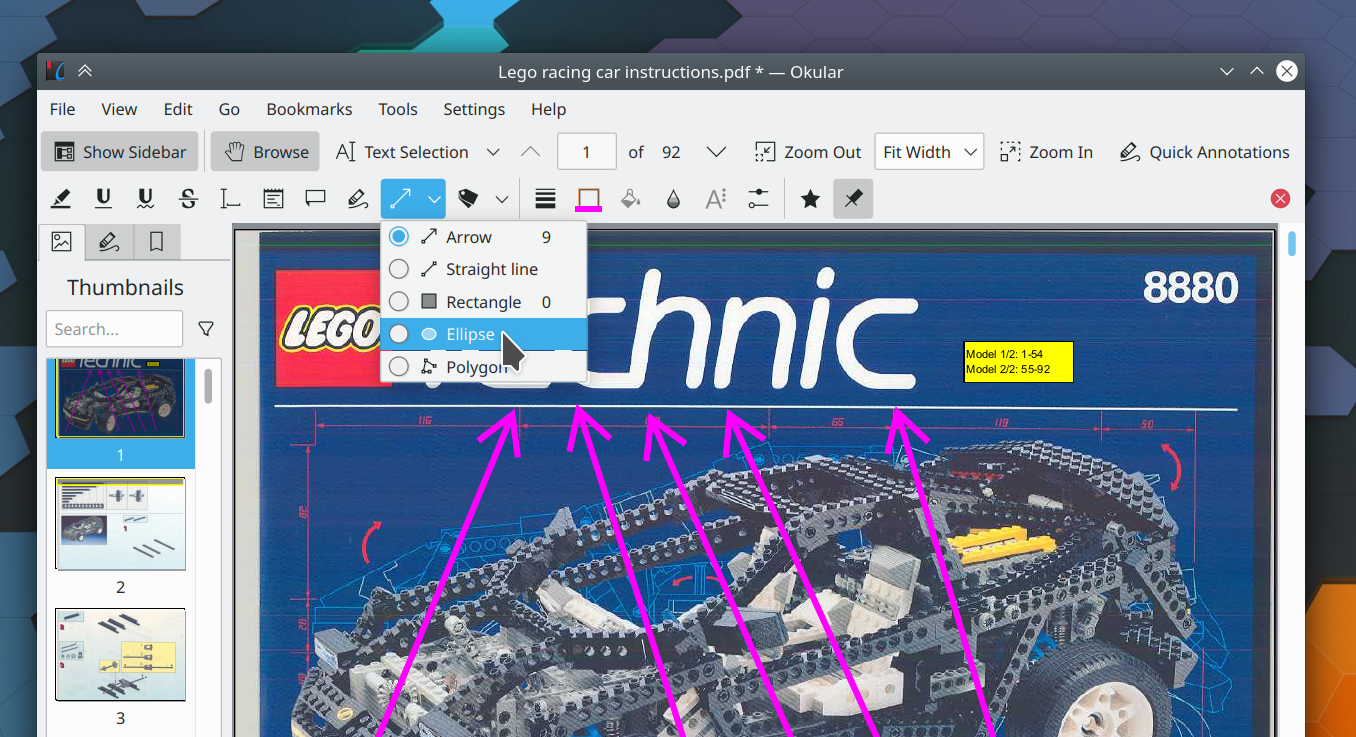1356x737 pixels.
Task: Choose the Ellipse shape option
Action: tap(399, 333)
